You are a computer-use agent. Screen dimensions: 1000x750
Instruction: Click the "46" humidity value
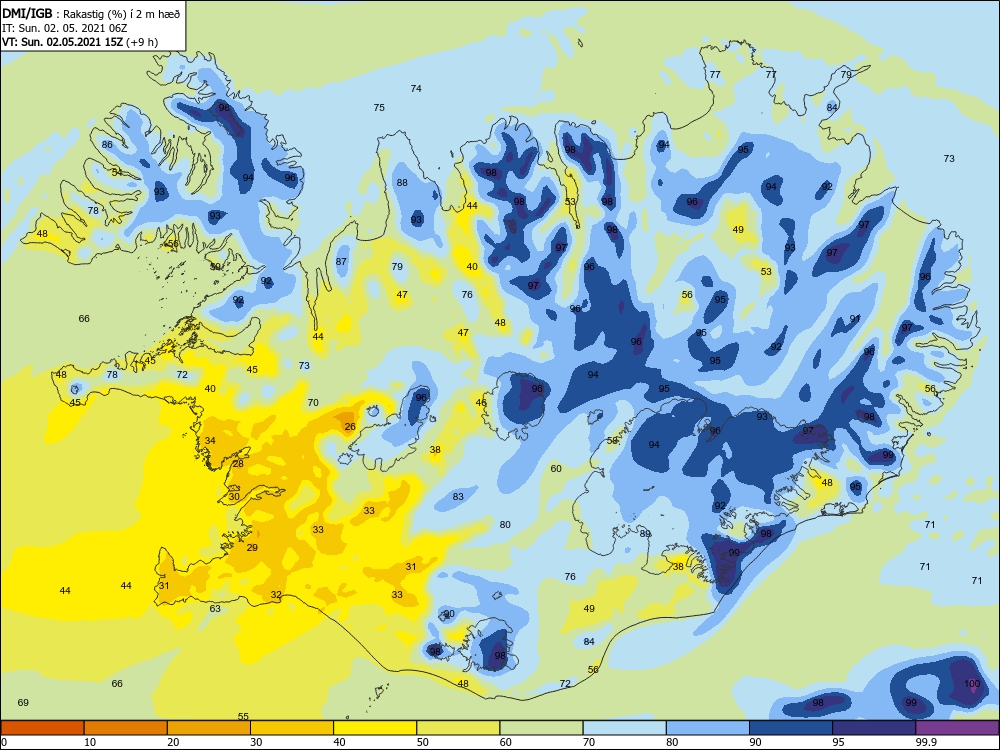(481, 403)
